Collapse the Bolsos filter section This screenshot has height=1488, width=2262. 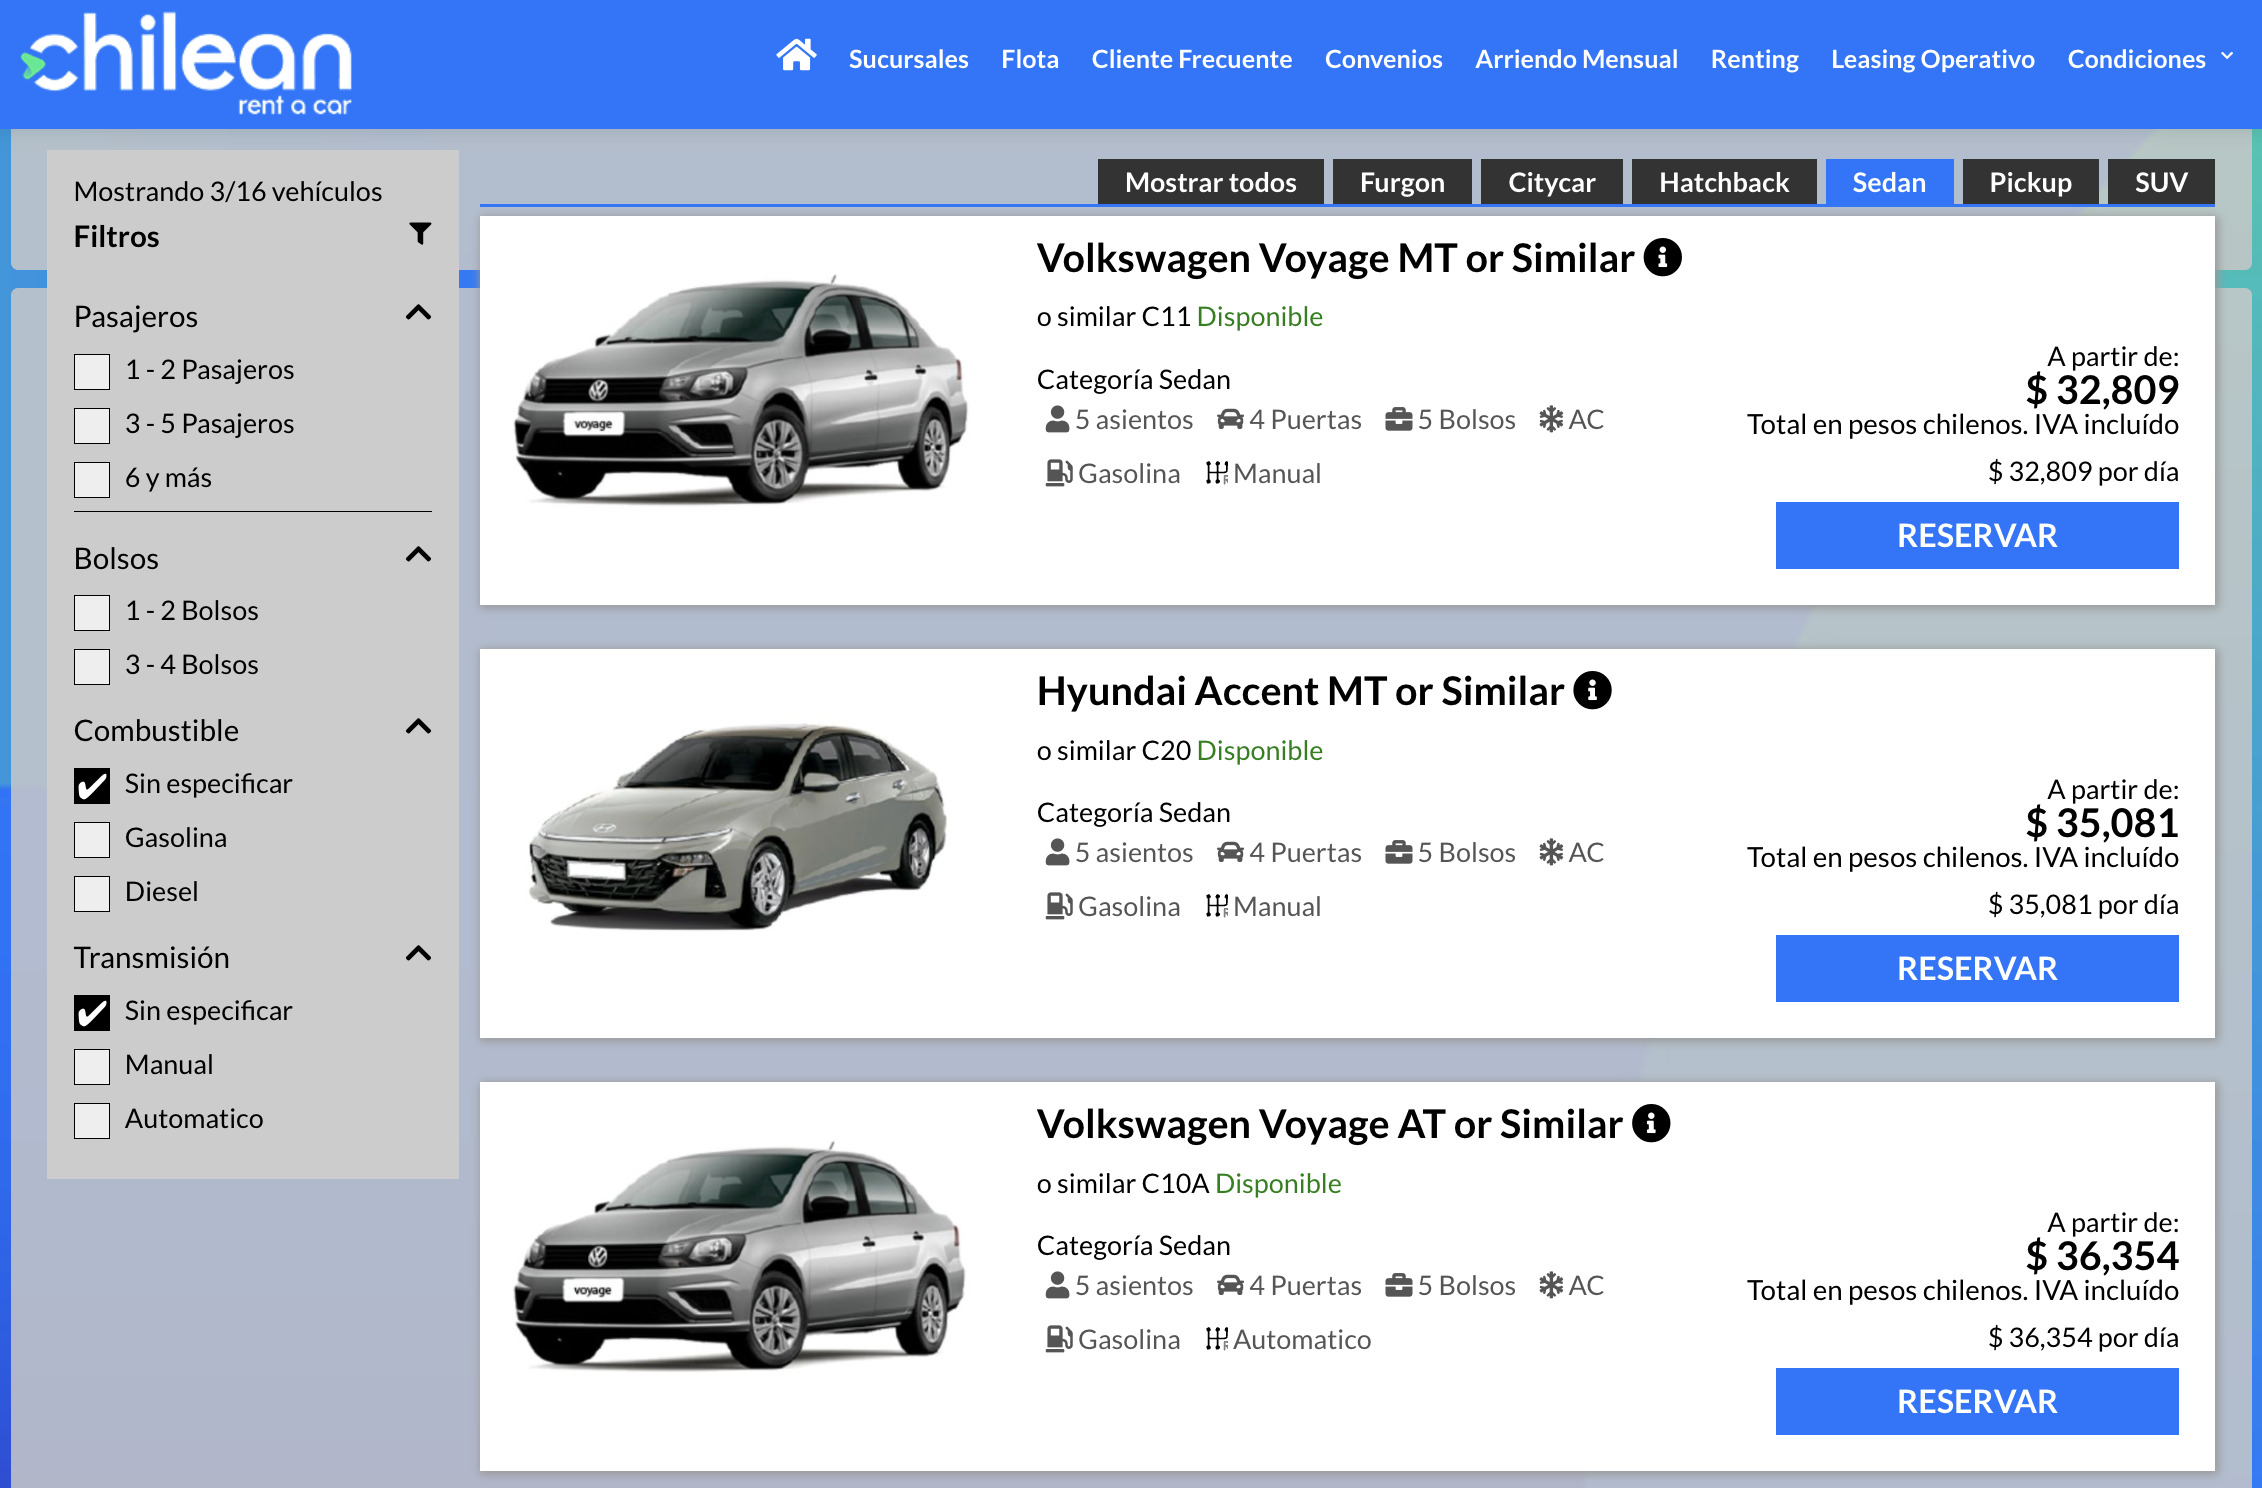419,555
